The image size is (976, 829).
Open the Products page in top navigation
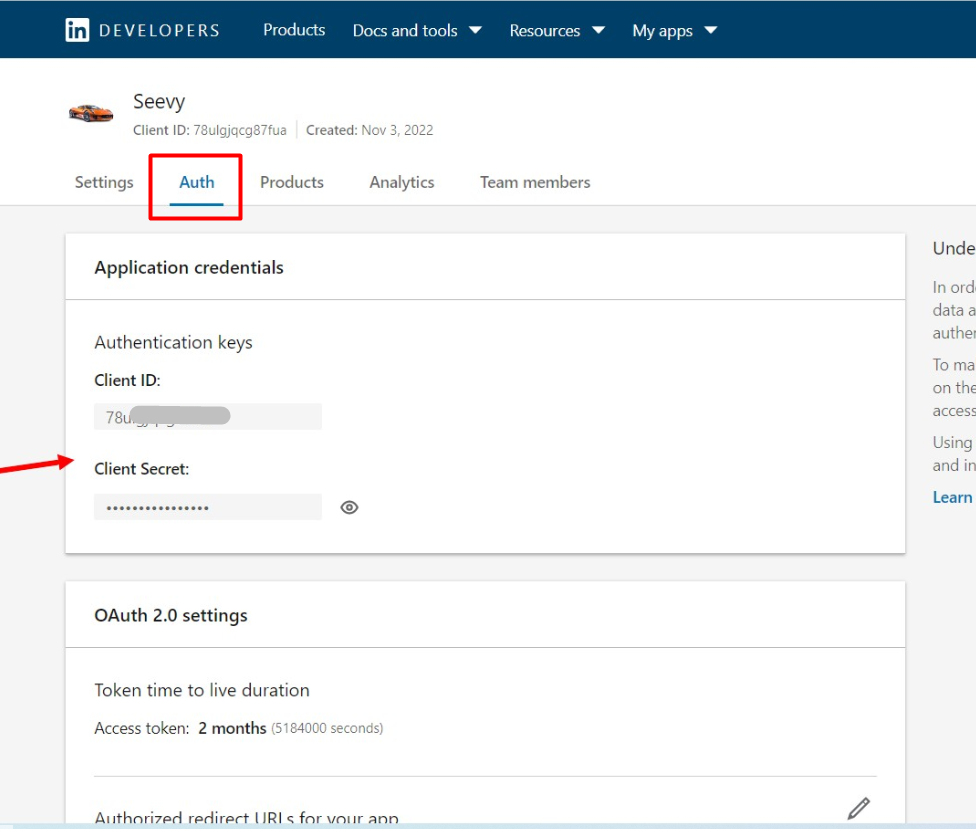pyautogui.click(x=294, y=30)
